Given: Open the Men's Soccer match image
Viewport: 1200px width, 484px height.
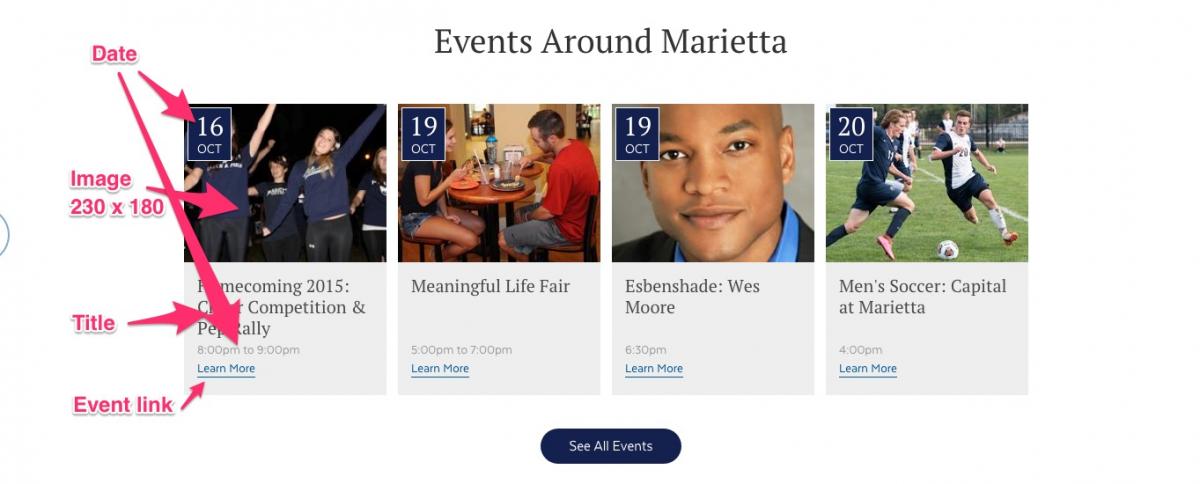Looking at the screenshot, I should (x=927, y=183).
